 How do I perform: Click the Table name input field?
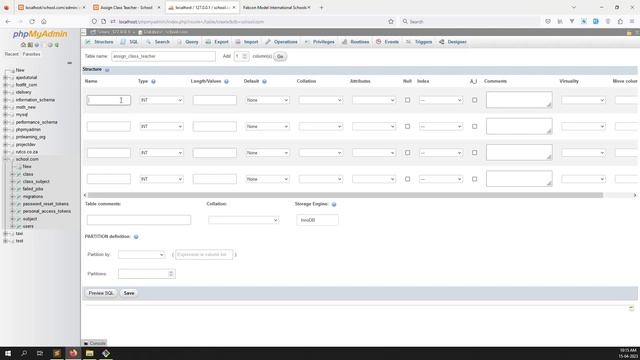coord(163,56)
